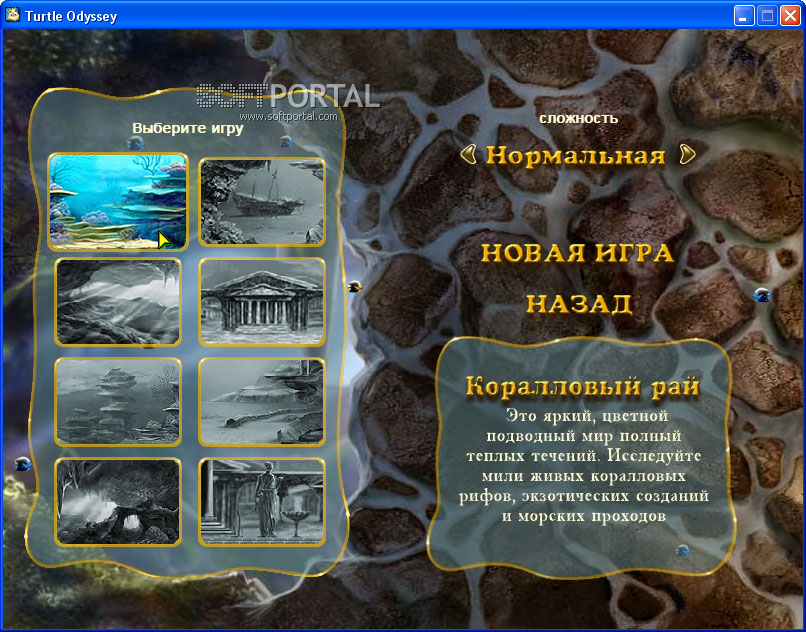
Task: Pick the stacked coral towers level thumbnail
Action: (x=118, y=402)
